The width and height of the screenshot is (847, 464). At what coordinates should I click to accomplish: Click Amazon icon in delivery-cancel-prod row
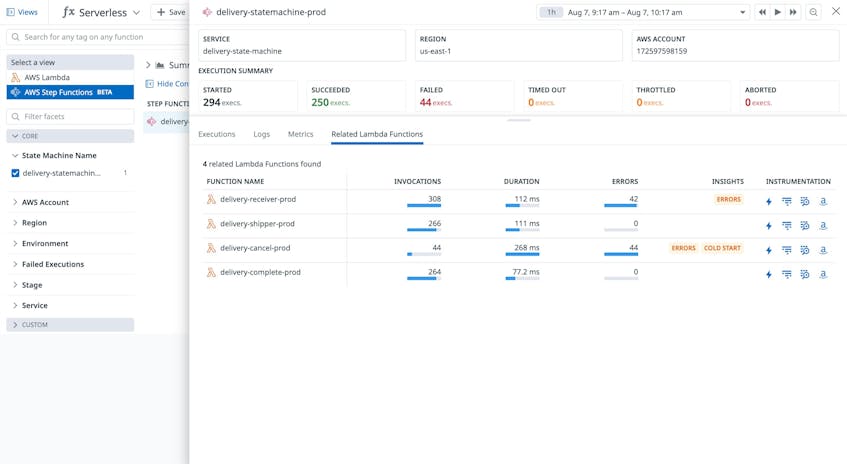(x=823, y=250)
